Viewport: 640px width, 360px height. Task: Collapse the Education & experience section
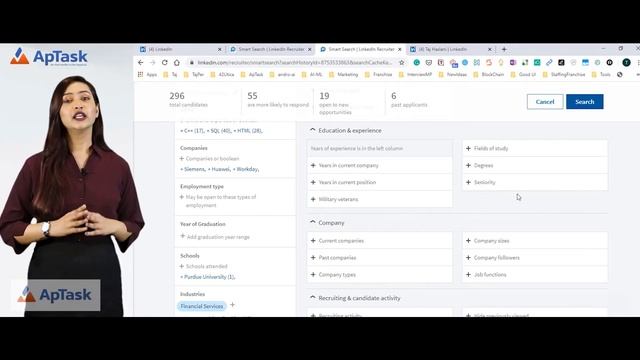click(x=313, y=130)
